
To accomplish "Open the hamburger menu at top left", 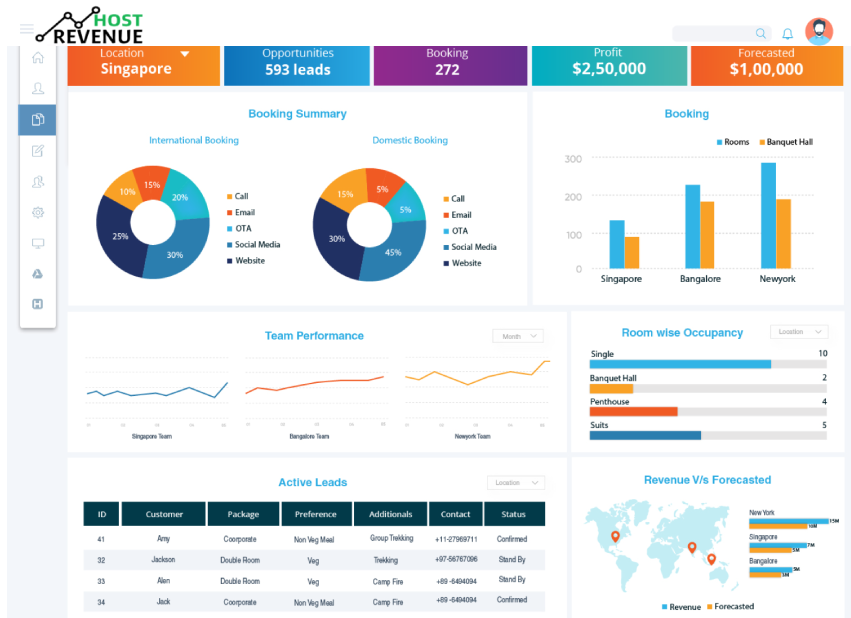I will (26, 28).
